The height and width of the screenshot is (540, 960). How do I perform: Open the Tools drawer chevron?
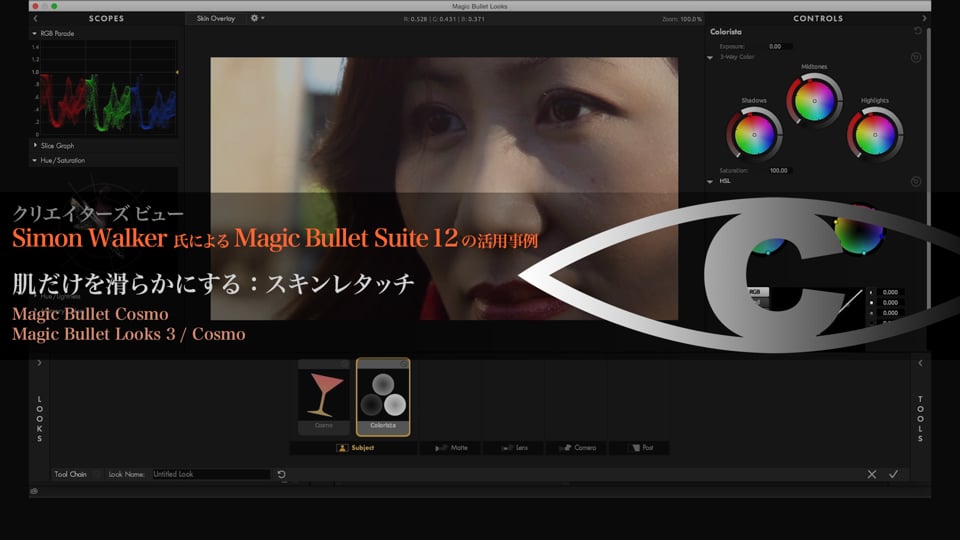coord(920,363)
